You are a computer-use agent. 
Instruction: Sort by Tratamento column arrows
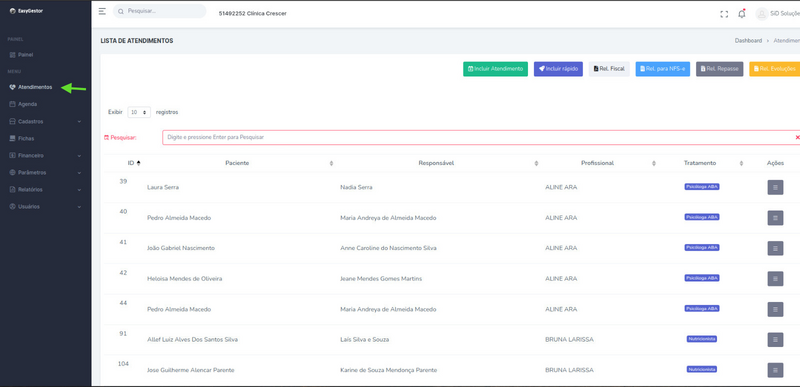pyautogui.click(x=741, y=163)
